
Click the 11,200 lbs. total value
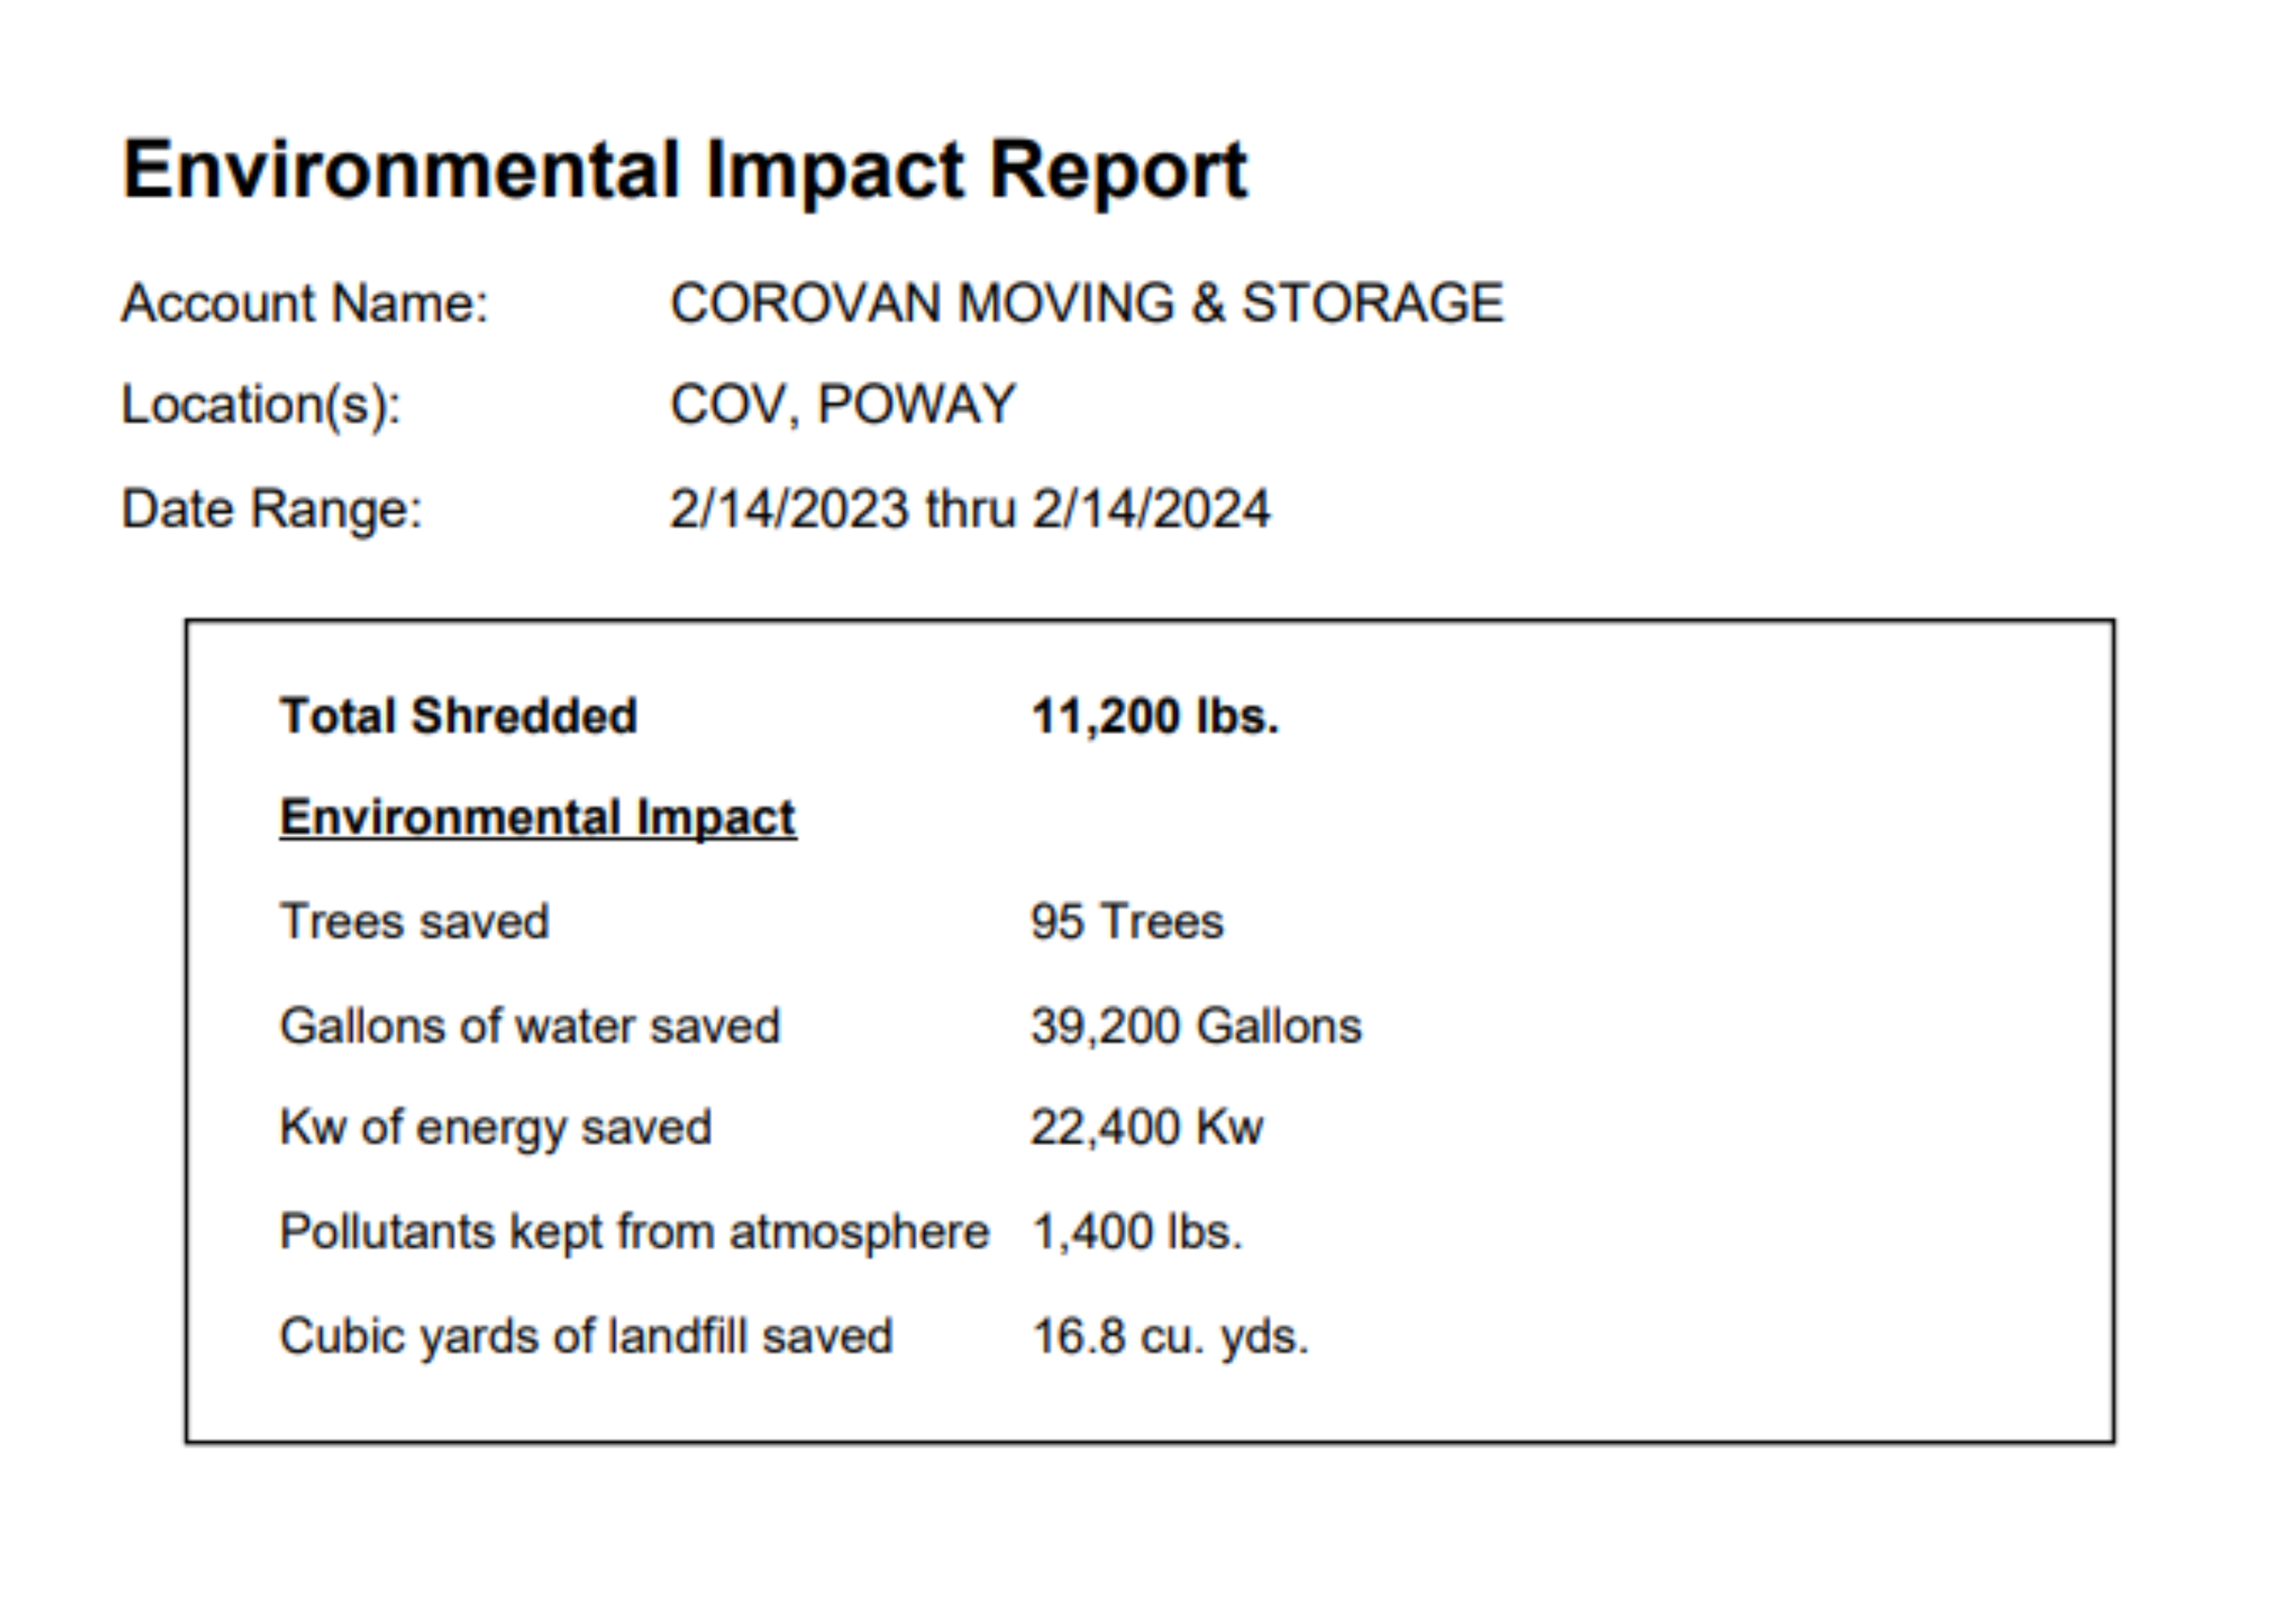tap(1154, 716)
